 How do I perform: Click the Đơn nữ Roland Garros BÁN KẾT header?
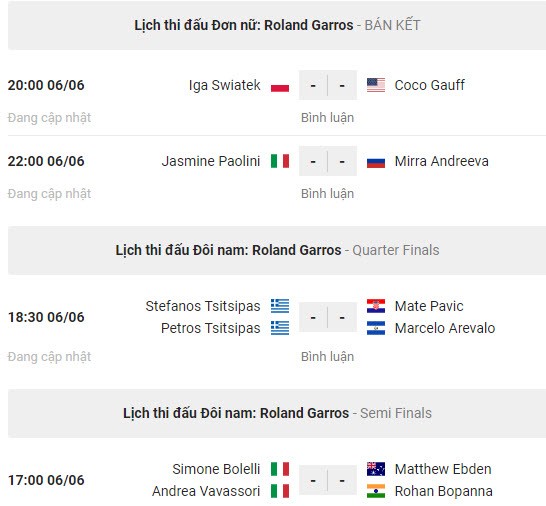tap(277, 25)
